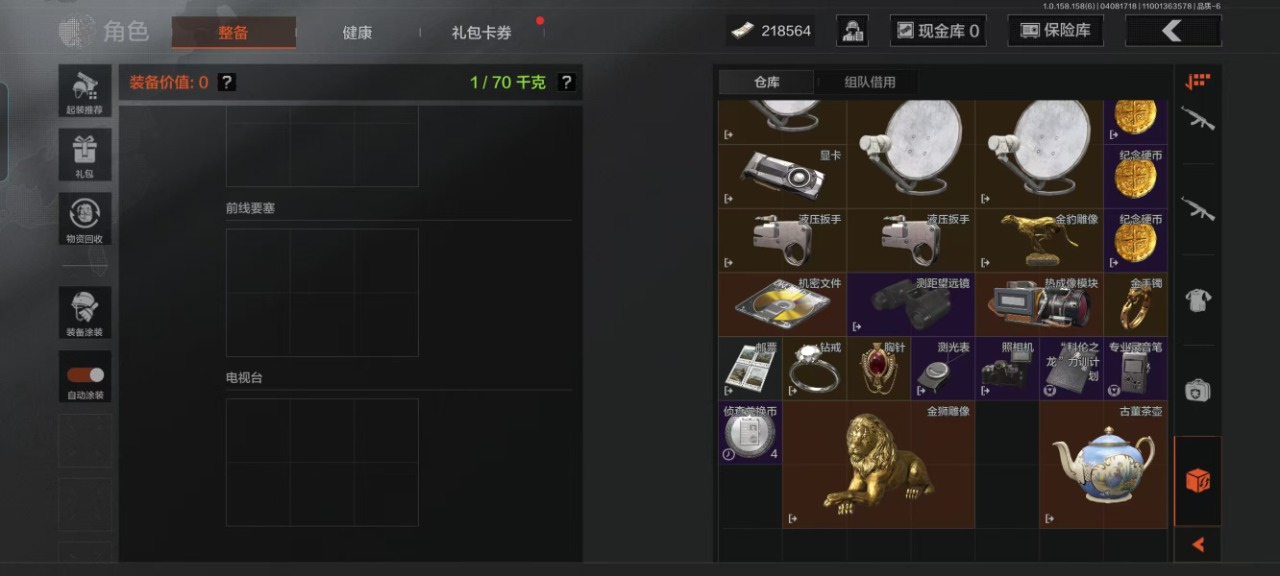Open the 礼包 gift box icon
This screenshot has height=576, width=1280.
(x=85, y=155)
